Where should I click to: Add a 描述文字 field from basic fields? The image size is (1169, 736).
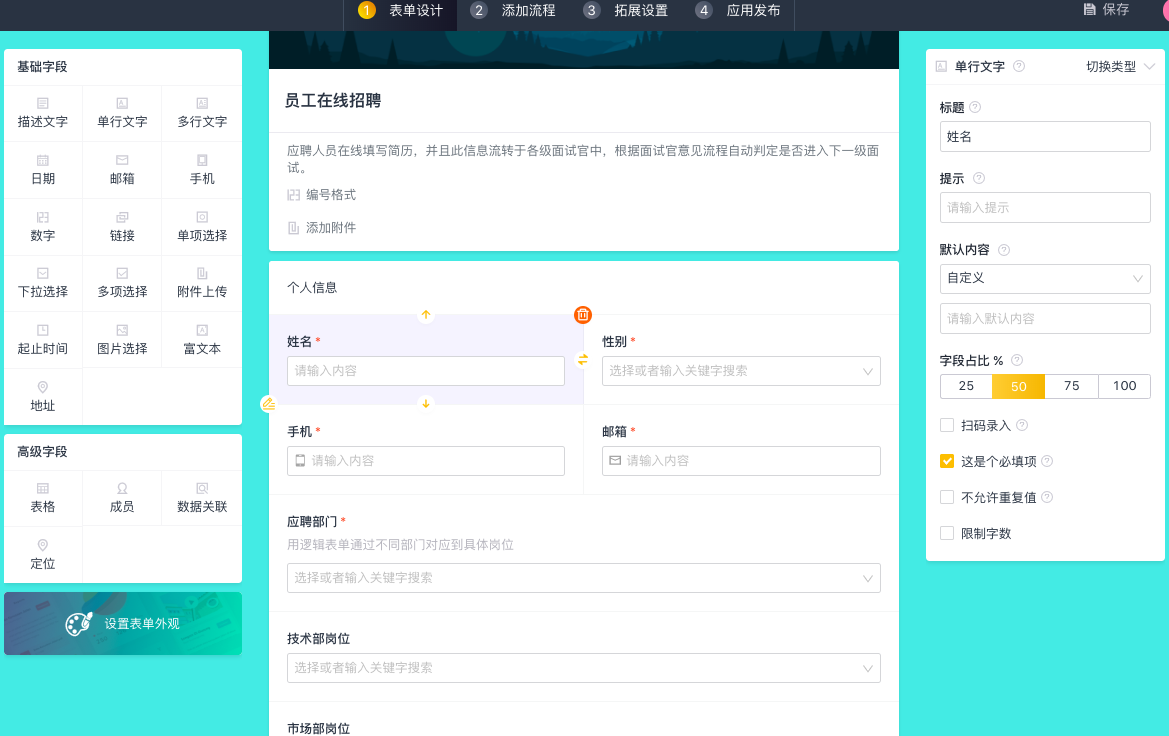tap(42, 113)
